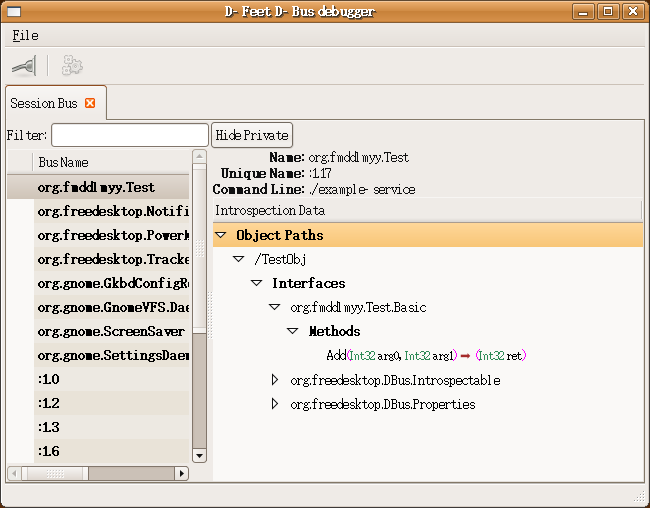Click the Unique Name value :1.17
The image size is (650, 508).
(320, 173)
